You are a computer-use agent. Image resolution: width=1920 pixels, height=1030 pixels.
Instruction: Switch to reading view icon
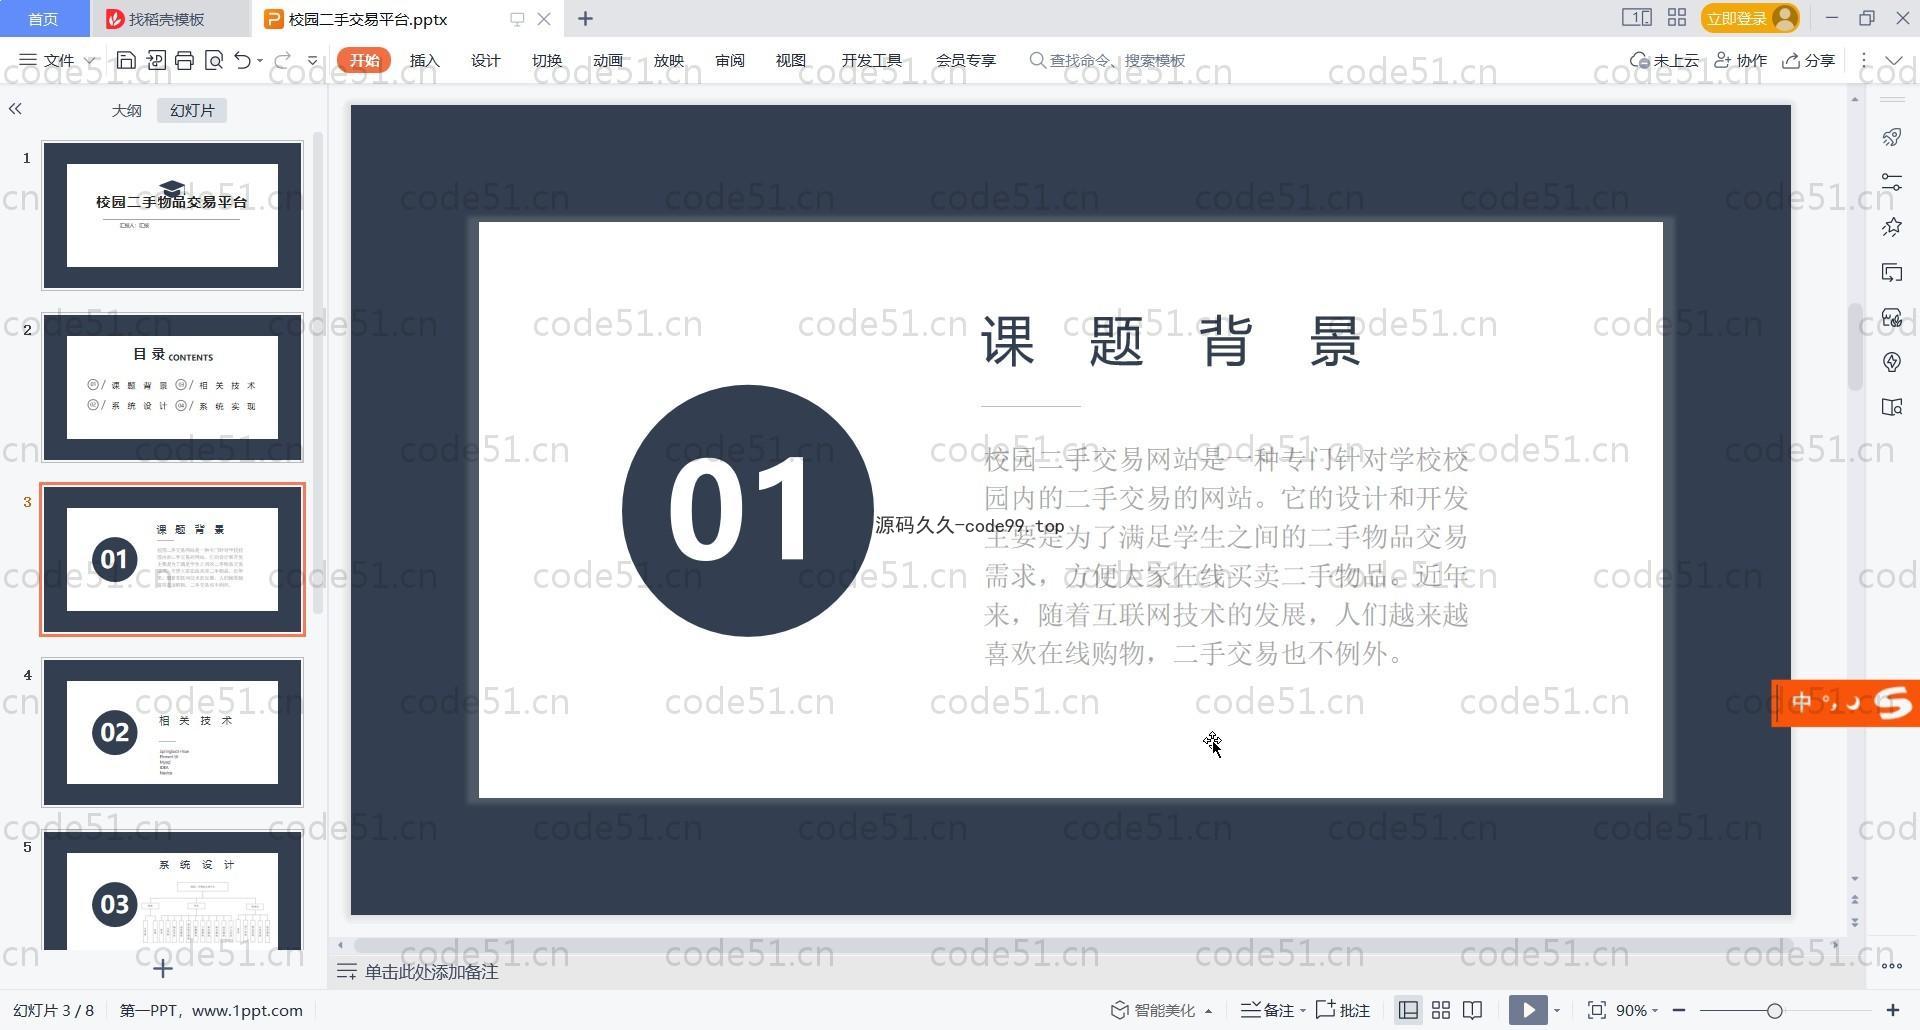coord(1472,1010)
